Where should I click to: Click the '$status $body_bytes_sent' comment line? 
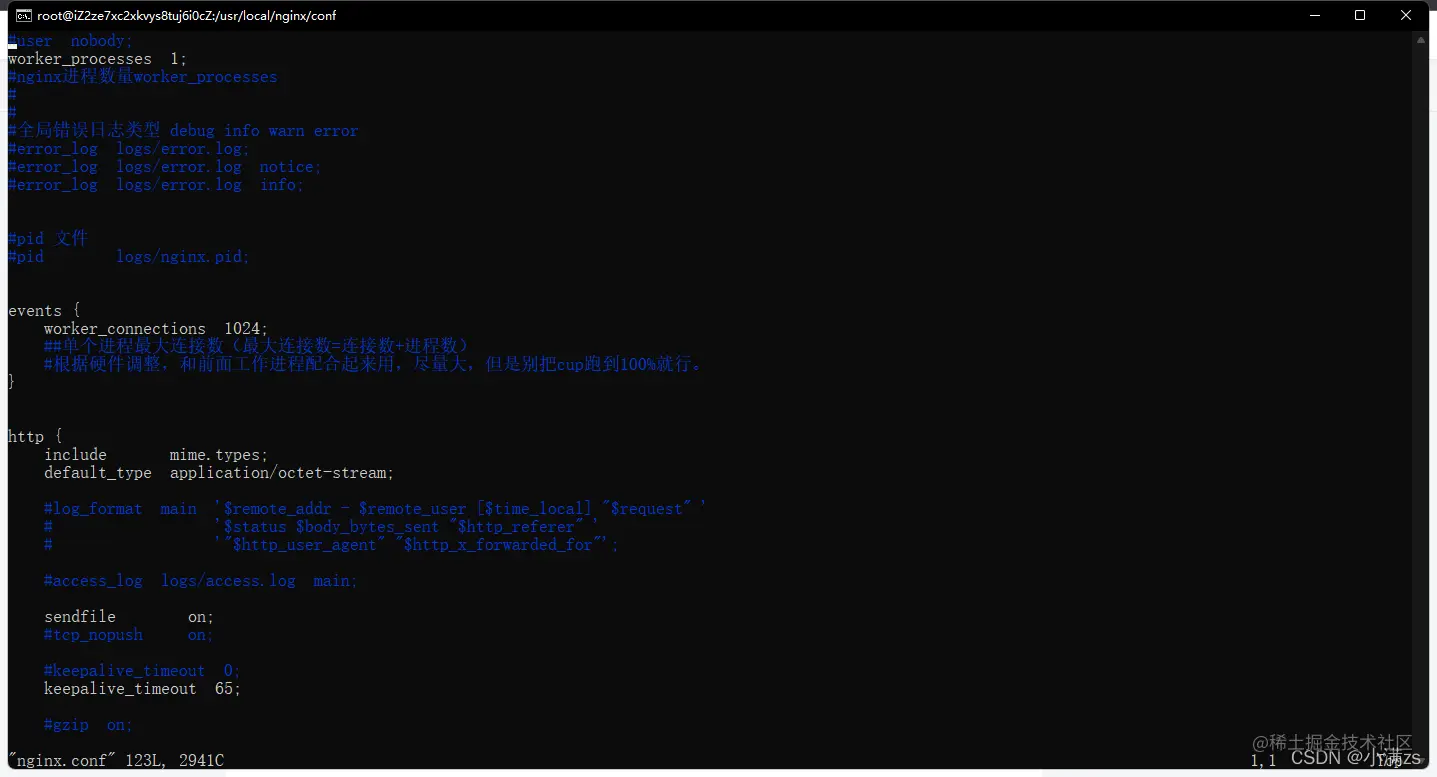tap(321, 527)
